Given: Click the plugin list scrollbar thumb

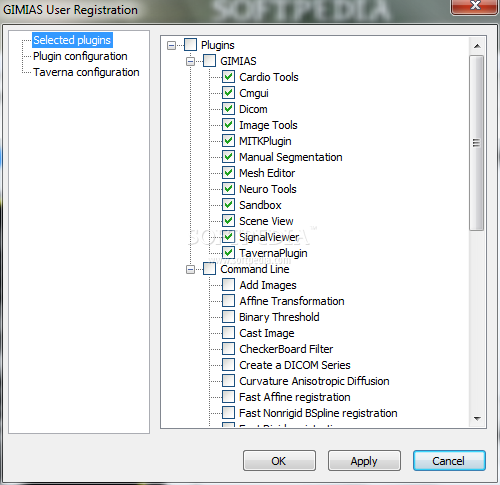Looking at the screenshot, I should click(477, 143).
